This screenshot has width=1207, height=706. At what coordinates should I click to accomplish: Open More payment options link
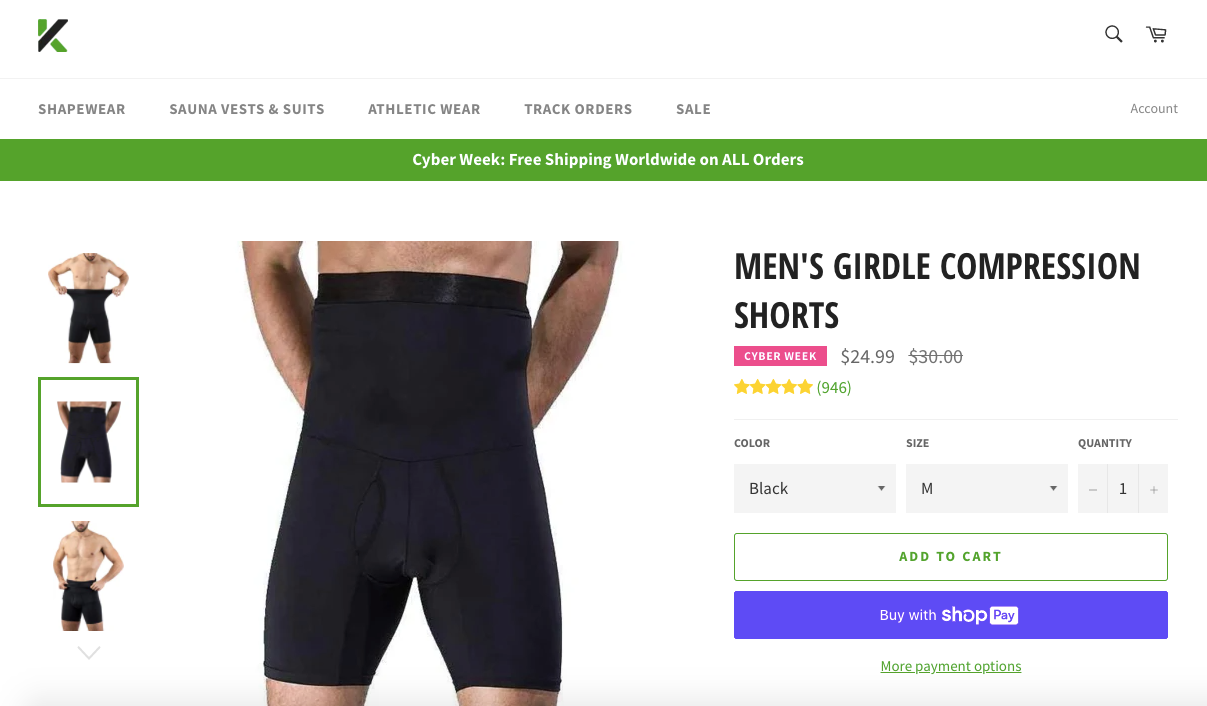point(951,666)
